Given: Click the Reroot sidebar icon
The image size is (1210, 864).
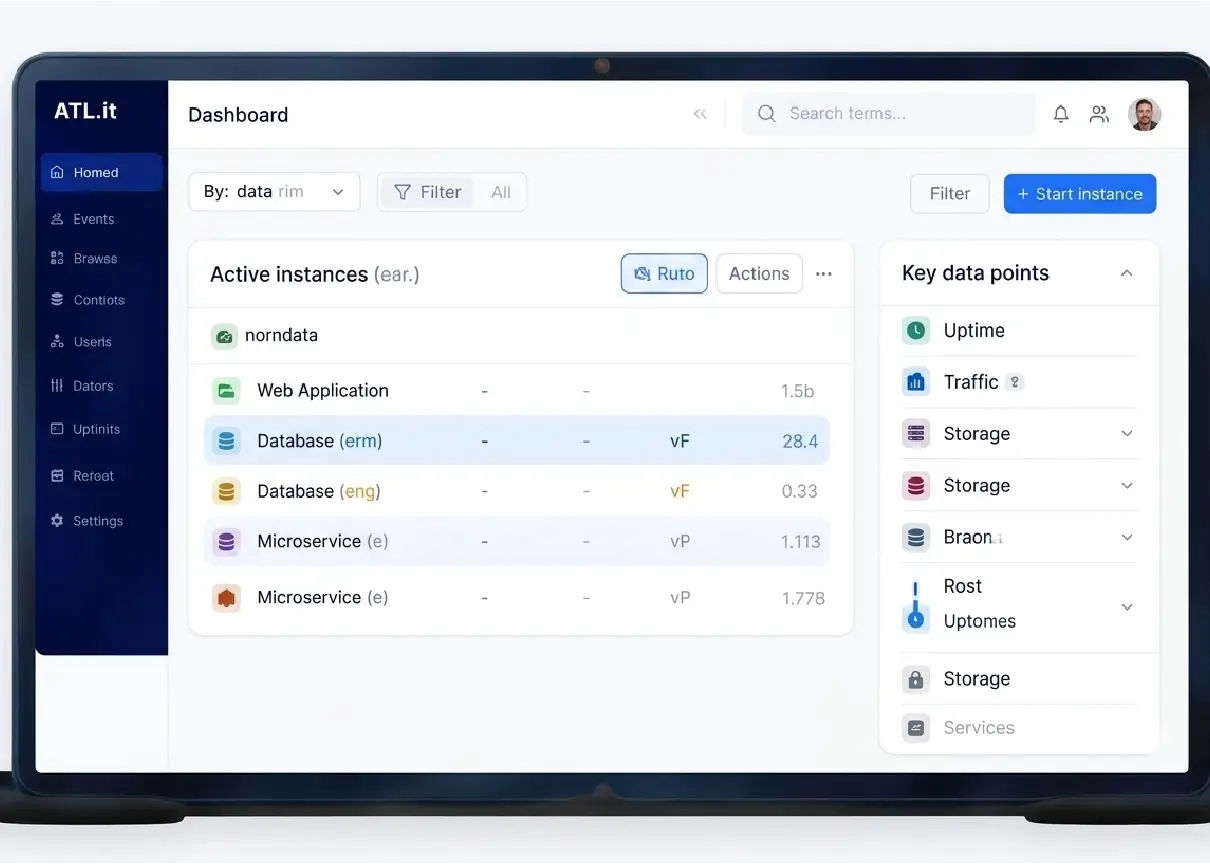Looking at the screenshot, I should coord(57,476).
